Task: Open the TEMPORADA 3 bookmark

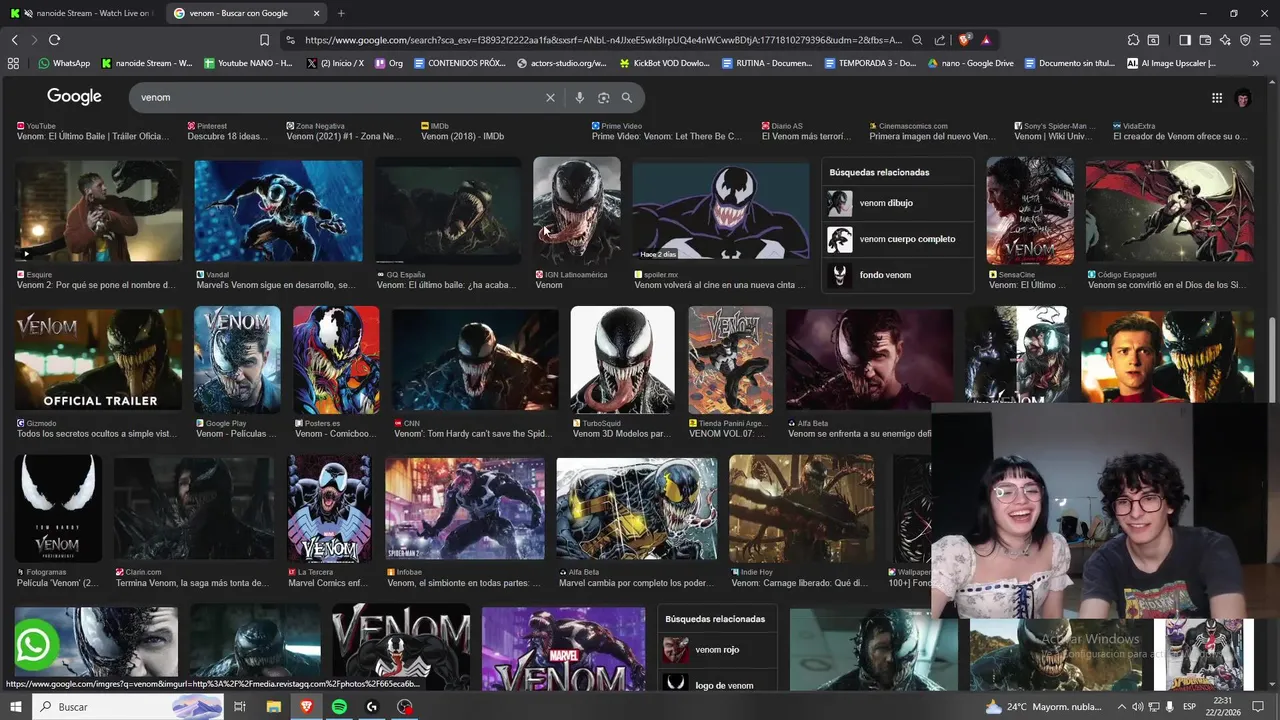Action: [x=870, y=63]
